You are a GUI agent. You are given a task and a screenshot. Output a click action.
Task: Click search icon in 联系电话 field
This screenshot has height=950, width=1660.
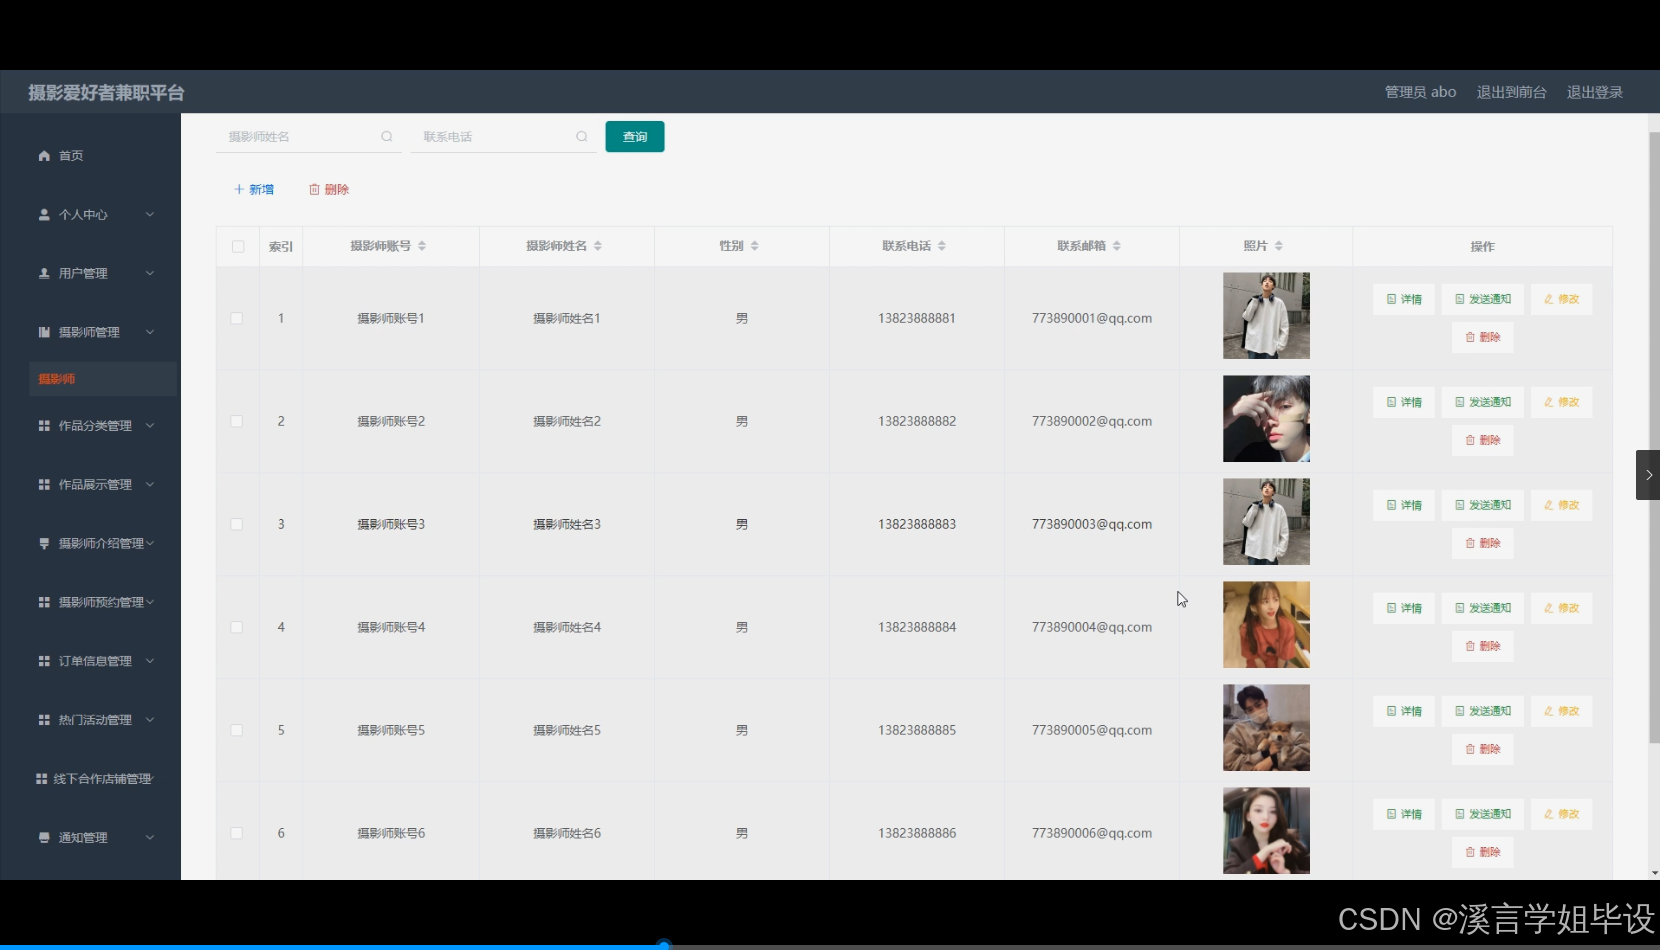pyautogui.click(x=582, y=137)
